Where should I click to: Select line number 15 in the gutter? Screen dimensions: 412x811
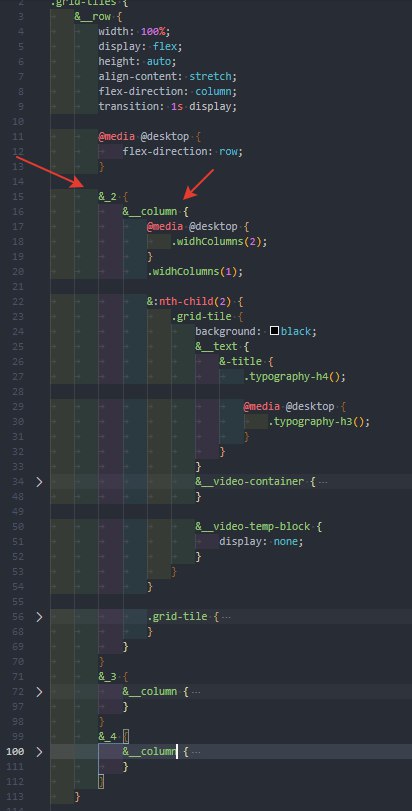click(x=18, y=197)
